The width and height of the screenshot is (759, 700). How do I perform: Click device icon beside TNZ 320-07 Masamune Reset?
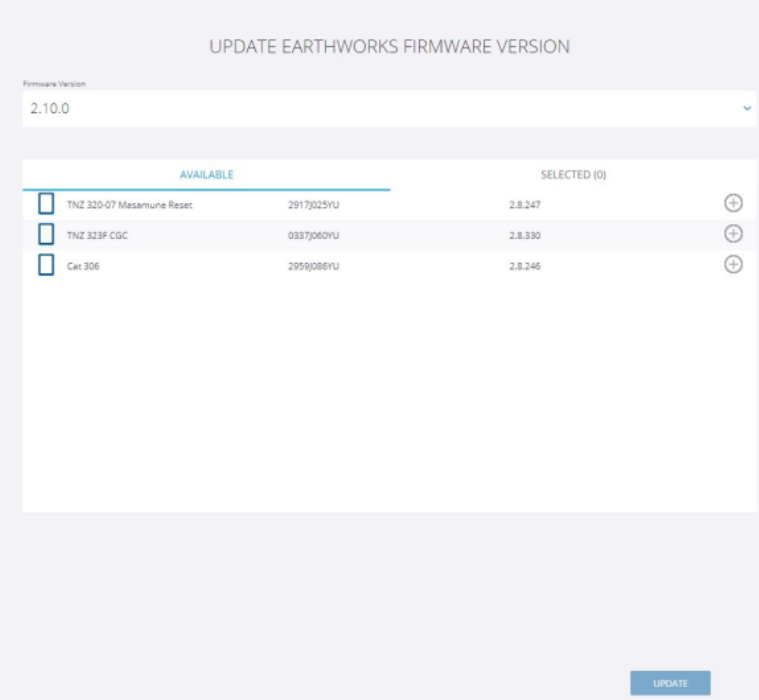(x=46, y=204)
